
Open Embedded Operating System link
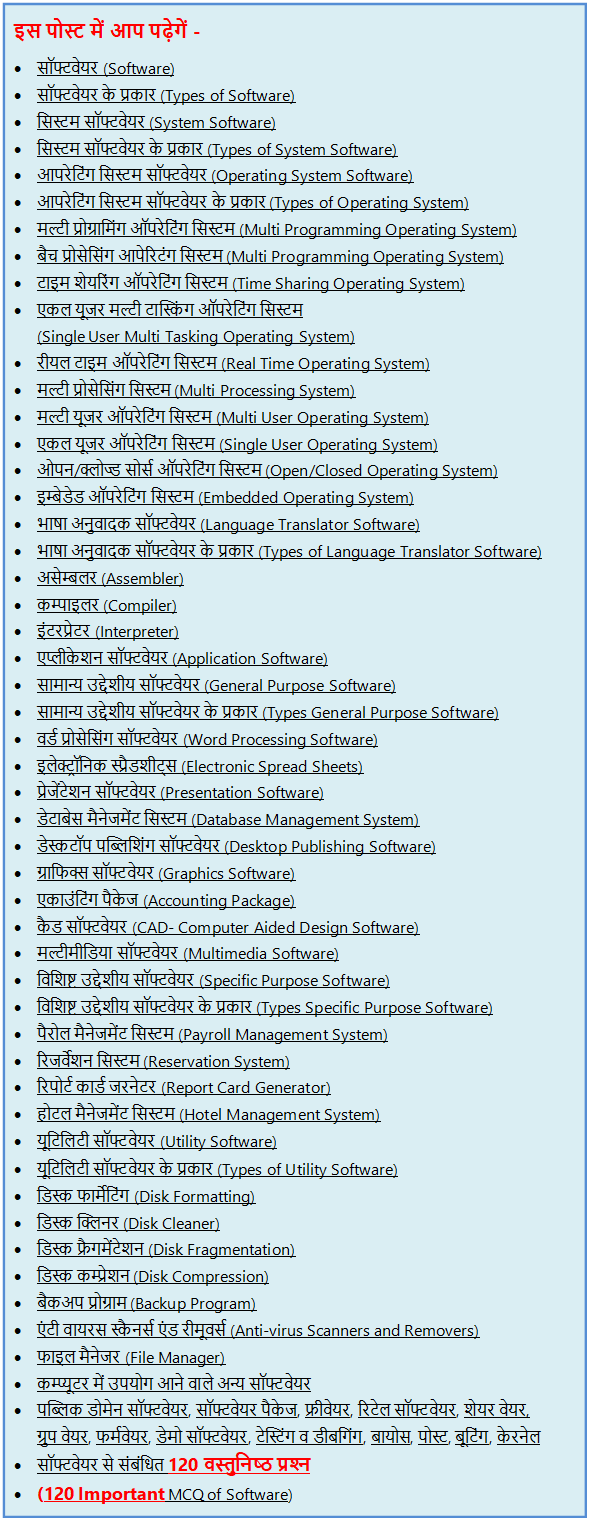click(x=225, y=497)
